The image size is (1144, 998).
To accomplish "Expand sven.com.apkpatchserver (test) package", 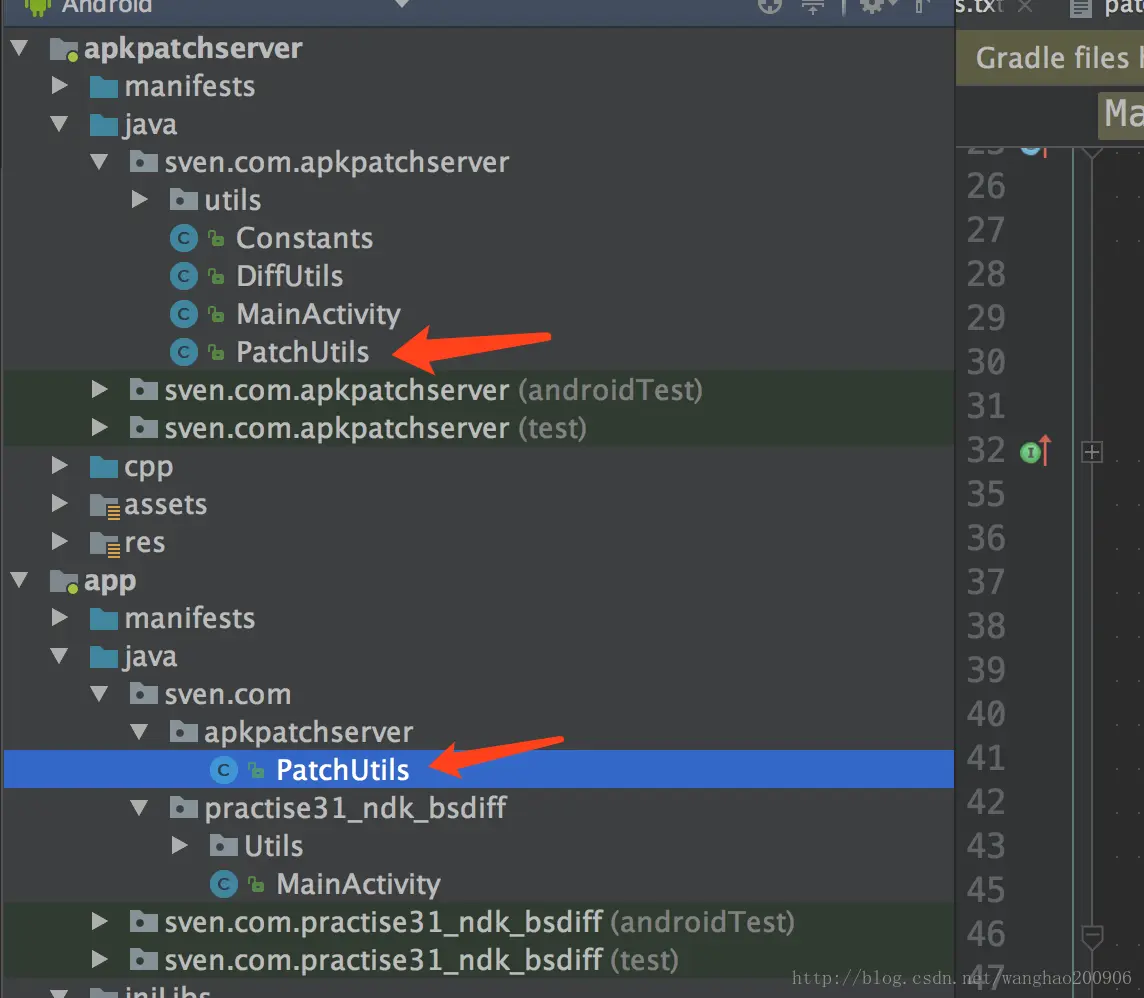I will pos(100,428).
